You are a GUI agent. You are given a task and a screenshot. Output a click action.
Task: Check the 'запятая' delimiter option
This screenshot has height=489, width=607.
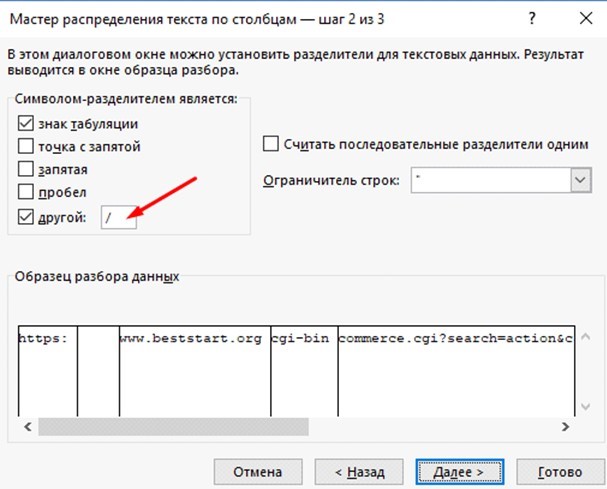(x=25, y=168)
